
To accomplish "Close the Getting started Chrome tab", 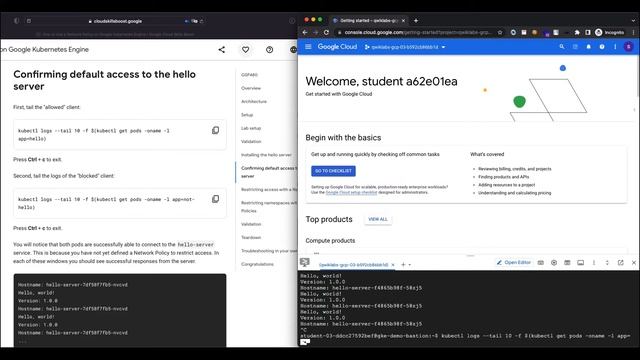I will pyautogui.click(x=403, y=20).
